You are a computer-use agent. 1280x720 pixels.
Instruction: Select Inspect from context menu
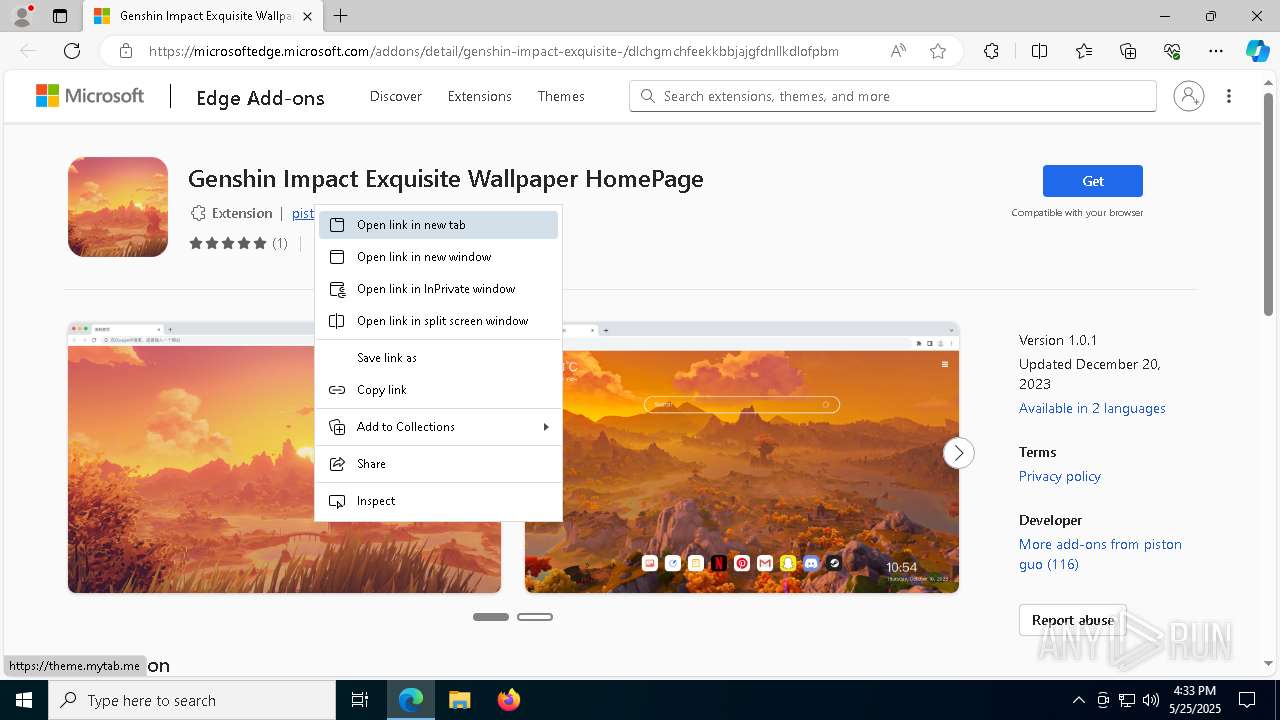point(438,501)
